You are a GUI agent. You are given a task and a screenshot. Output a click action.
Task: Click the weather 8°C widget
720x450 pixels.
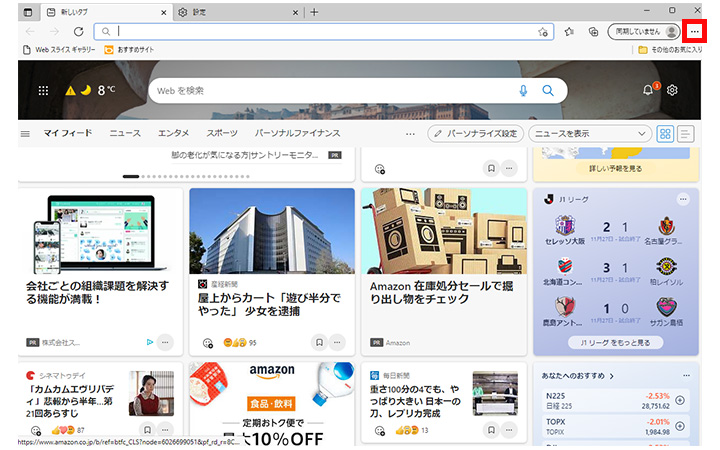[x=90, y=90]
